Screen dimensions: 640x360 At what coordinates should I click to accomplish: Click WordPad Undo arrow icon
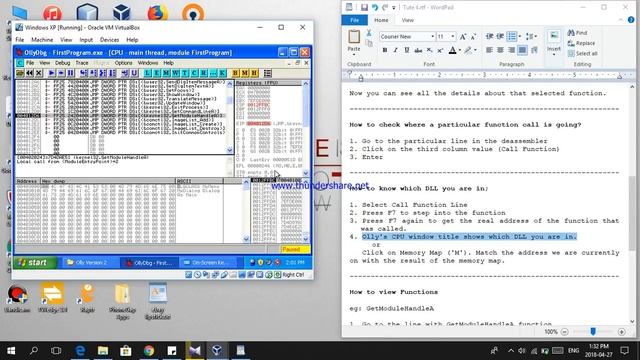pyautogui.click(x=375, y=7)
